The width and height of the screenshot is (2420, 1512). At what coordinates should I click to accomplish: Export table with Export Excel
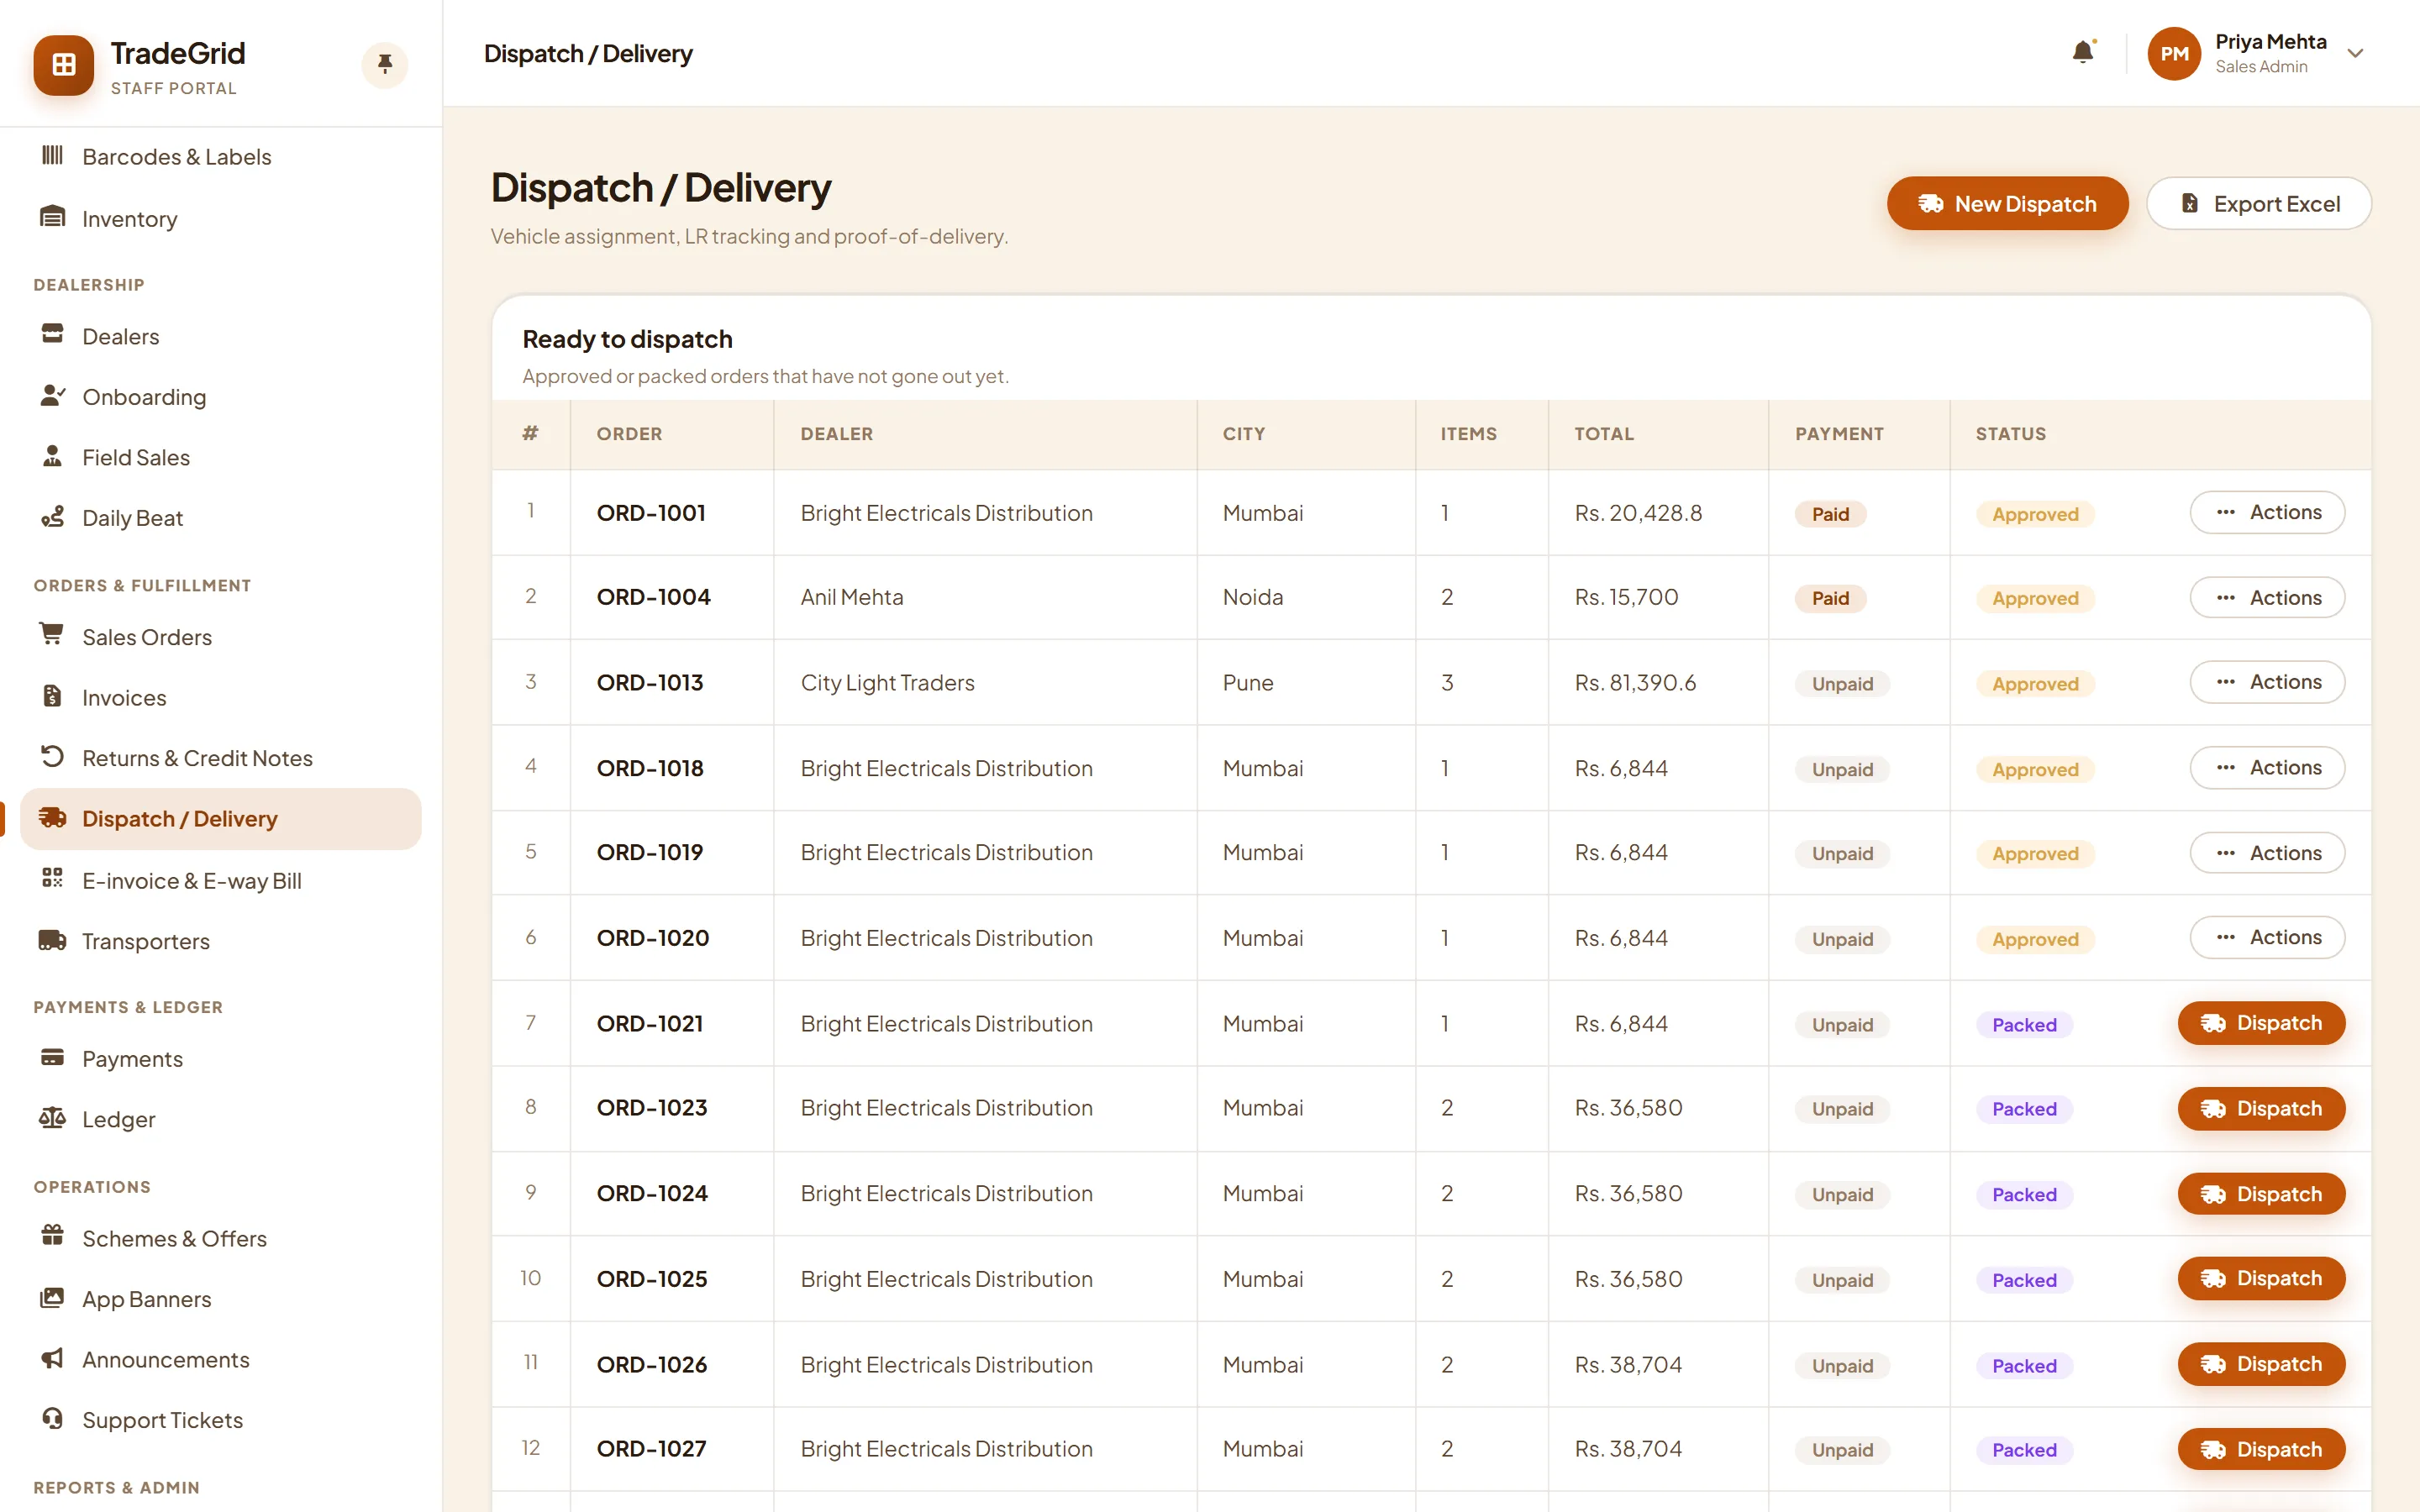(2259, 204)
